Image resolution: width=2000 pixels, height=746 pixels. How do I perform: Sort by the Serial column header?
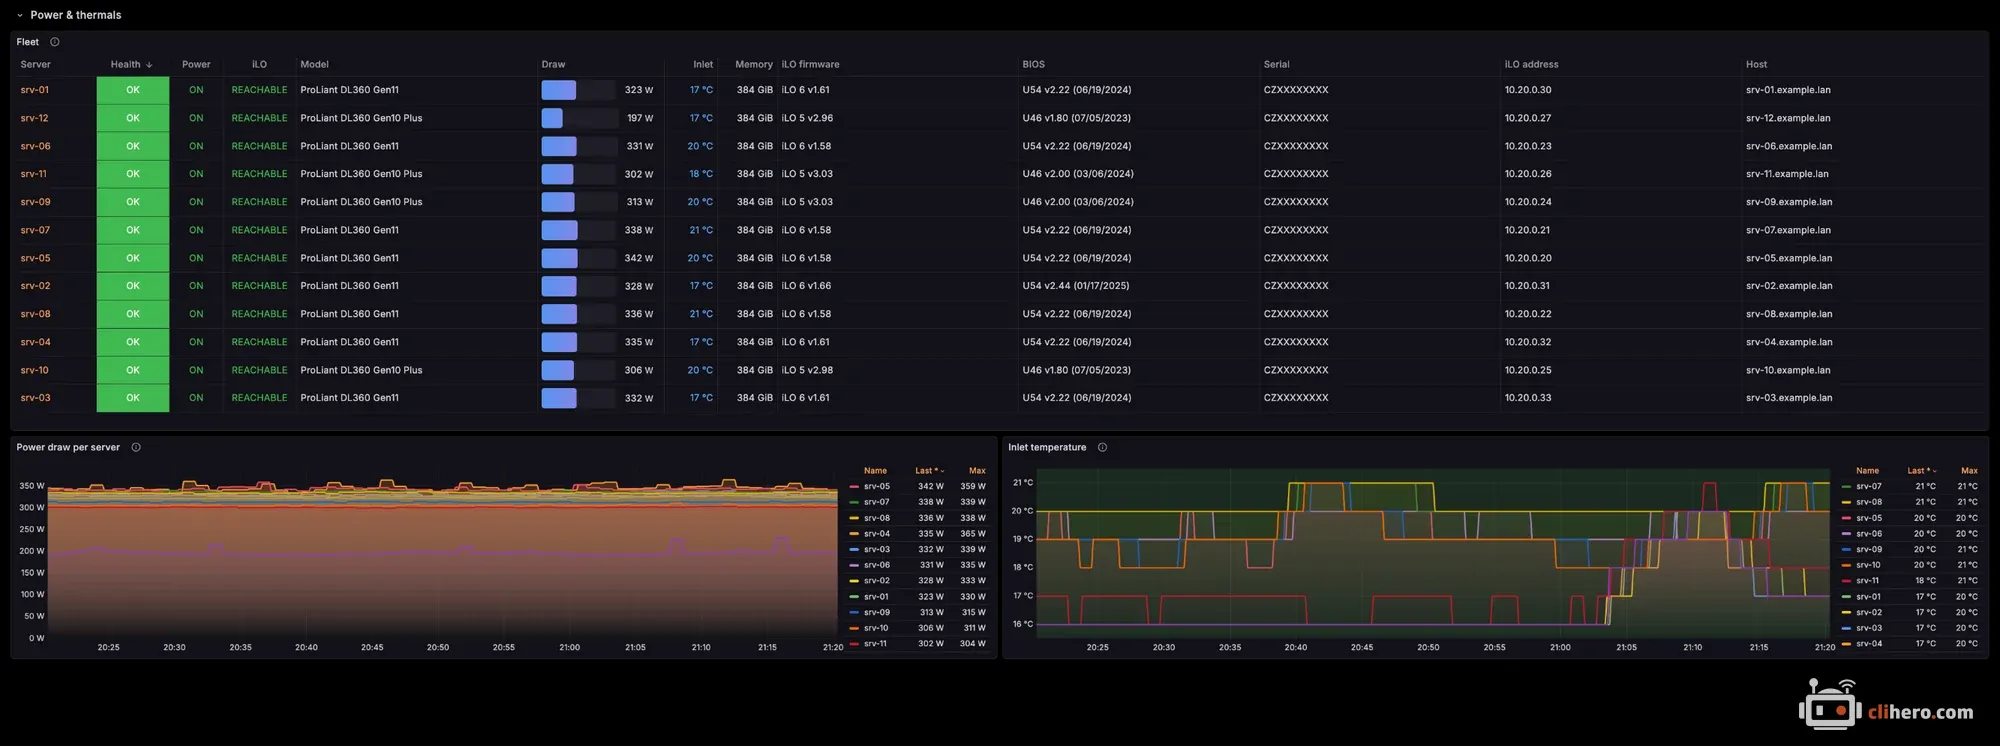[1276, 64]
